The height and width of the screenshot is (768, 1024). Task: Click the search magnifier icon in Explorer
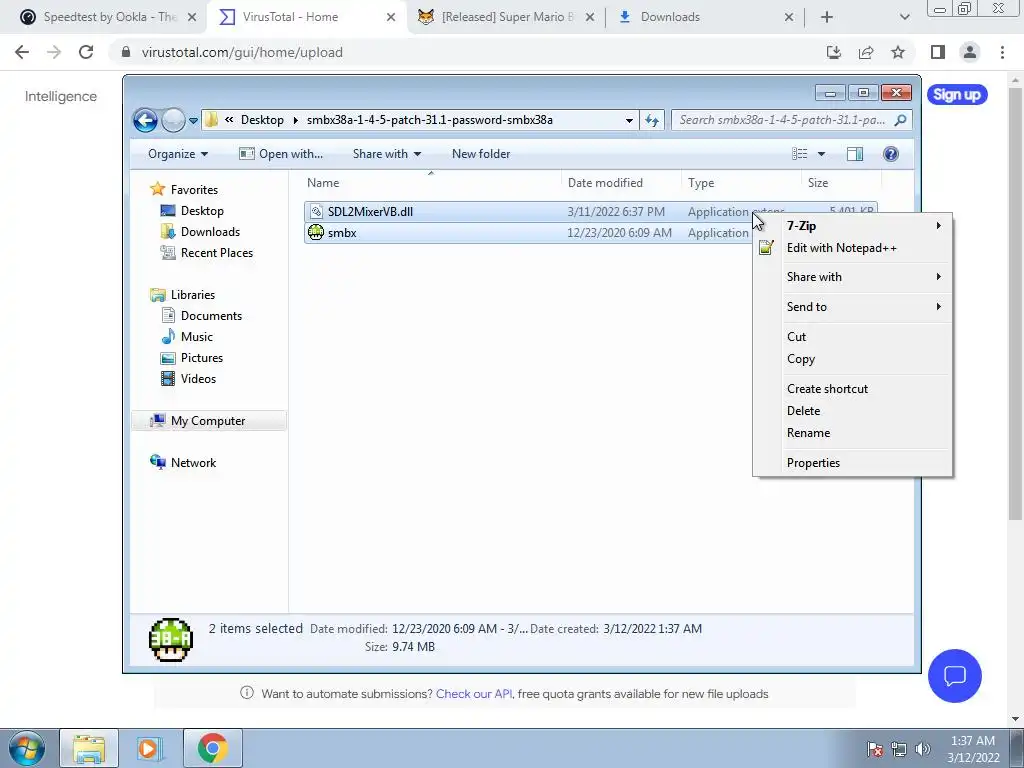point(901,120)
